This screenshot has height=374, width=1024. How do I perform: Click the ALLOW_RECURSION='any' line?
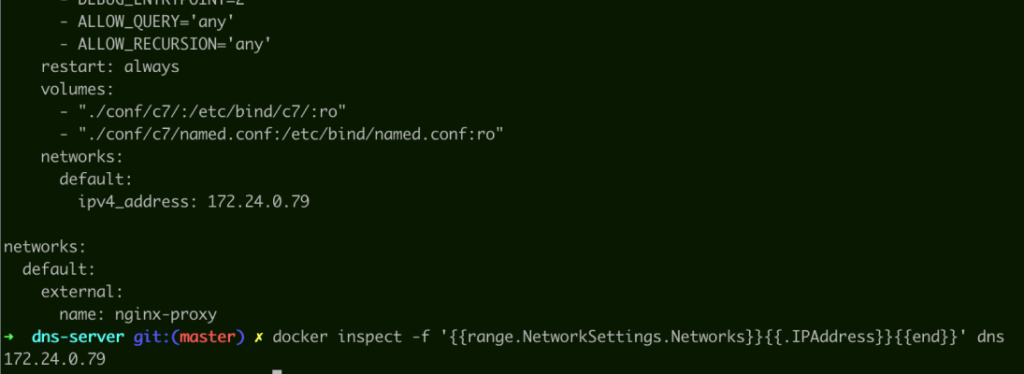165,44
